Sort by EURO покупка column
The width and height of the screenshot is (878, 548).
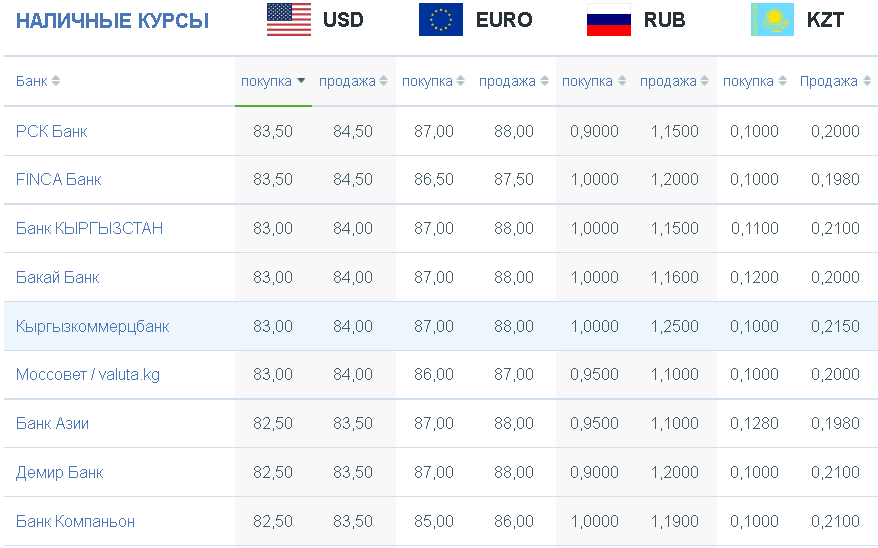pyautogui.click(x=433, y=81)
